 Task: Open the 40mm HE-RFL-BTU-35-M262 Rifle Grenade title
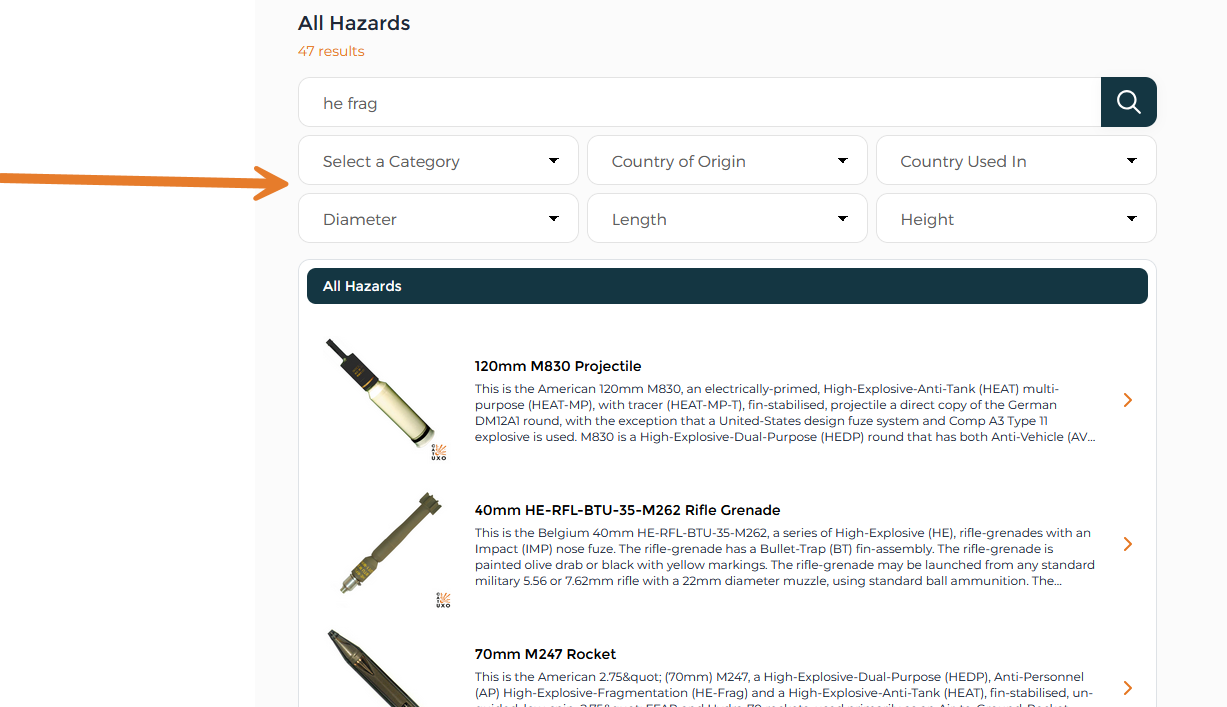pyautogui.click(x=627, y=510)
